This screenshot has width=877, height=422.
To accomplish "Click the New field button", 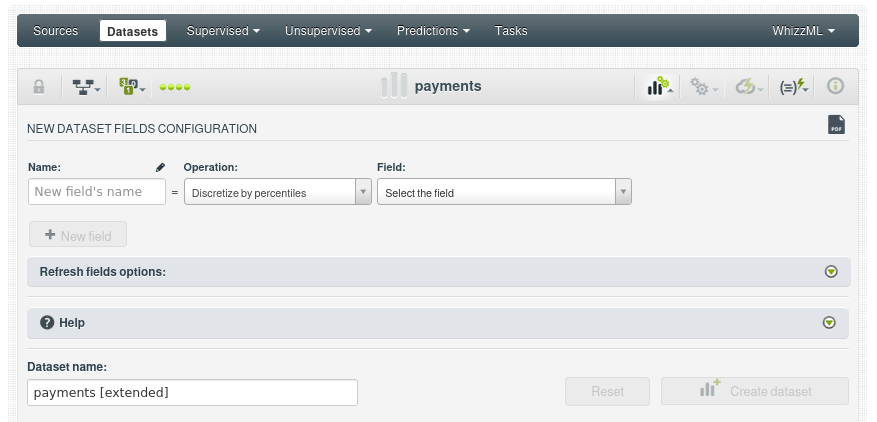I will 78,235.
